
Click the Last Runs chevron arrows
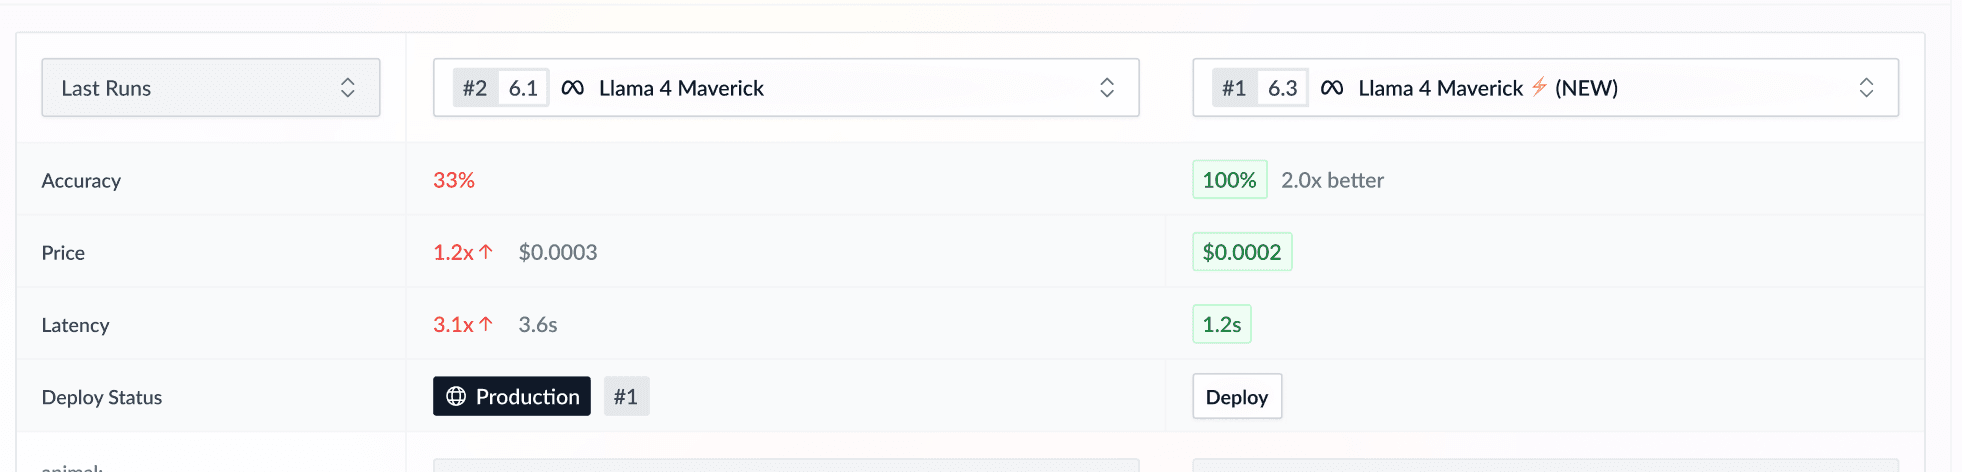pos(347,88)
